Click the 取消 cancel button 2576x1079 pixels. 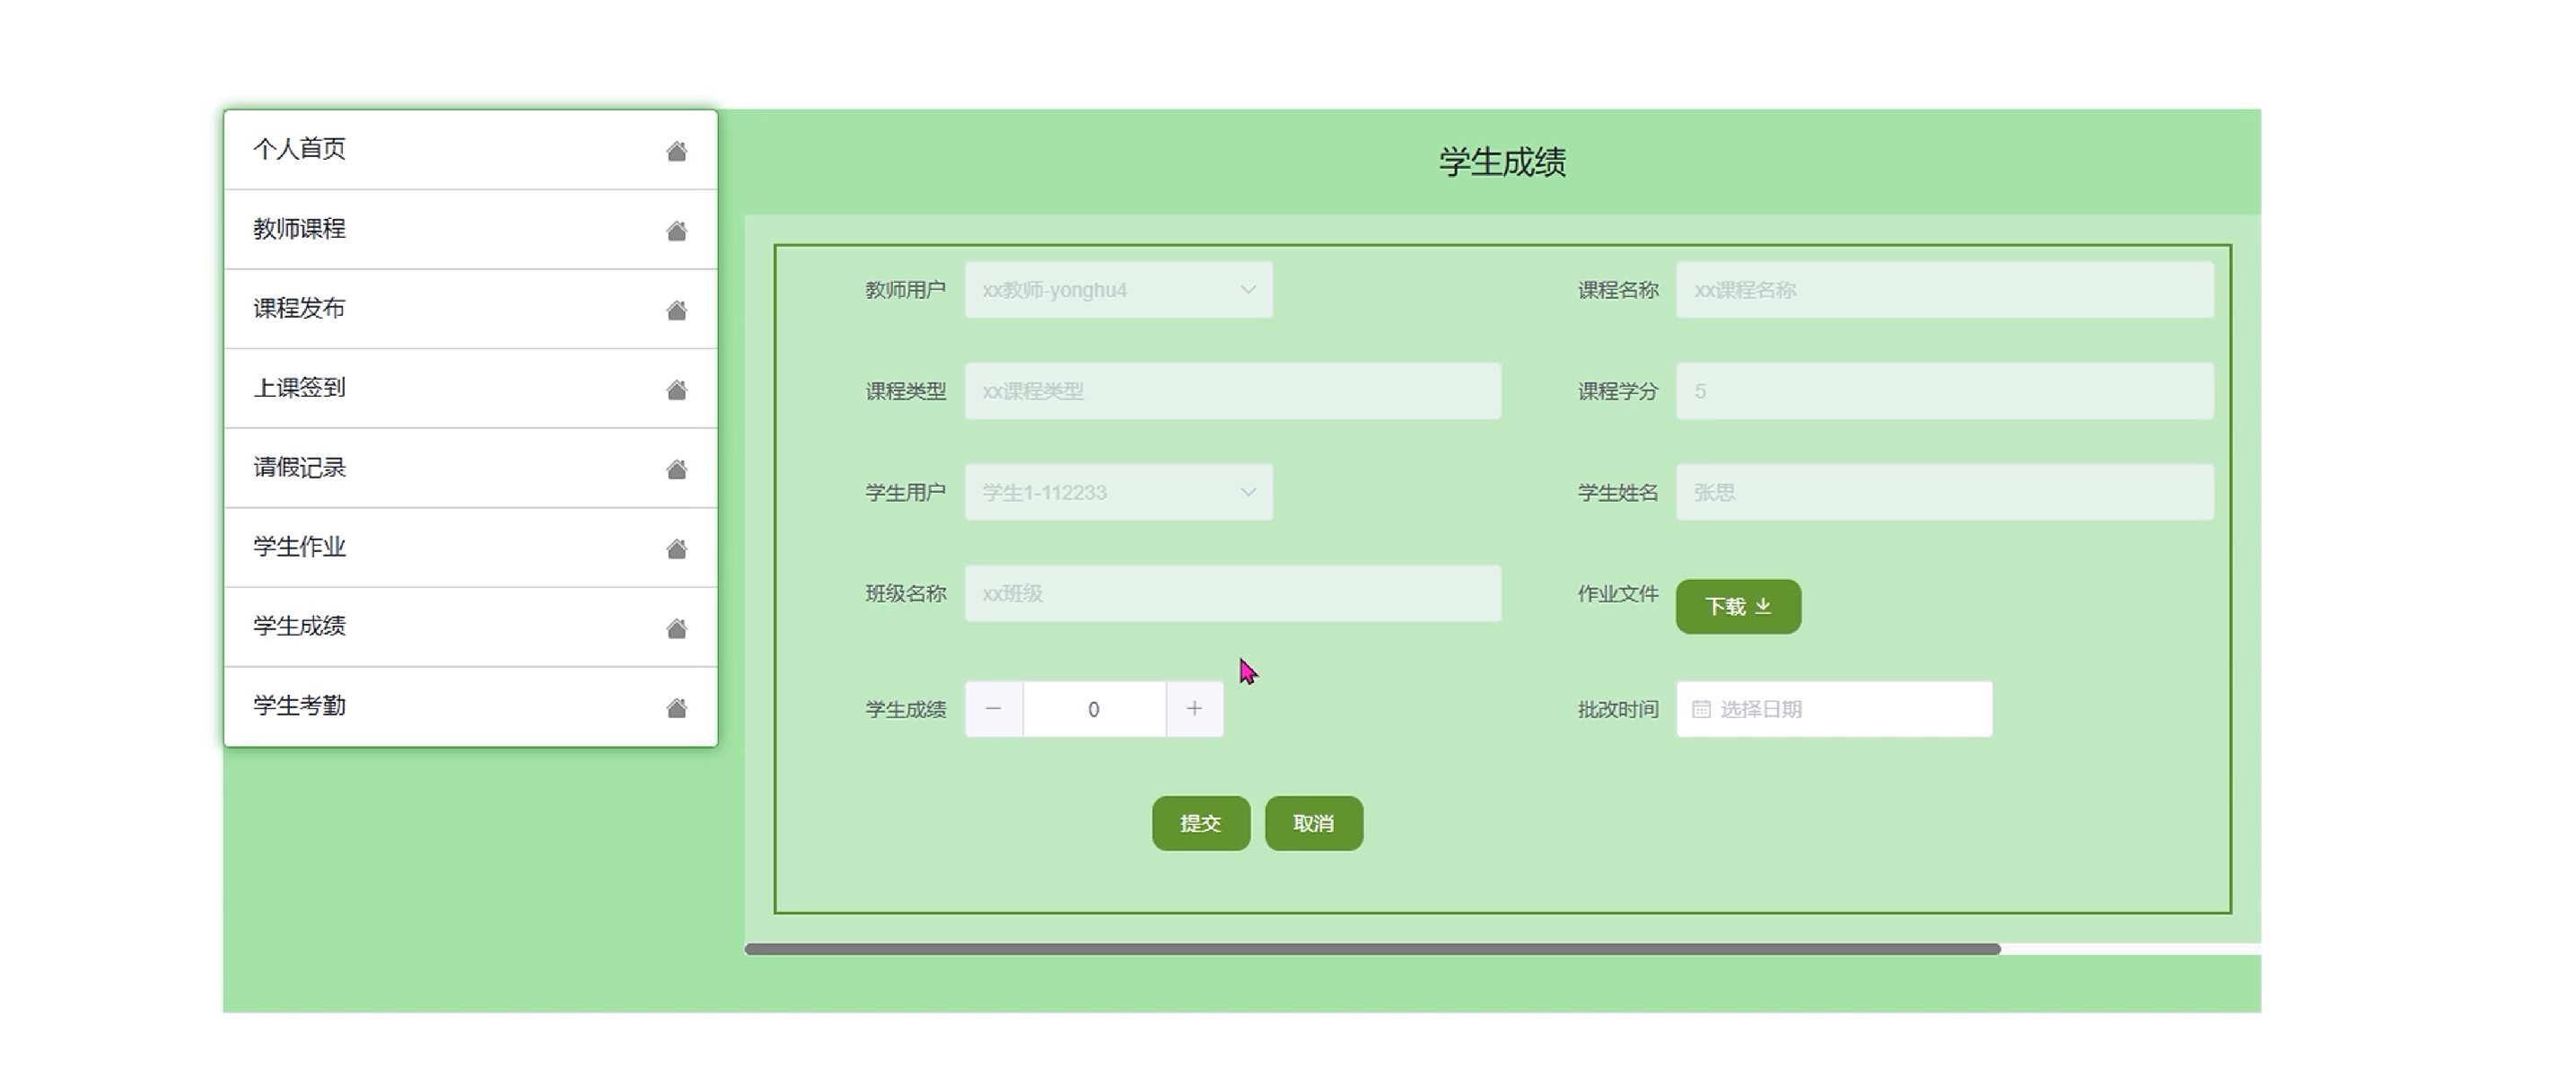(x=1313, y=823)
